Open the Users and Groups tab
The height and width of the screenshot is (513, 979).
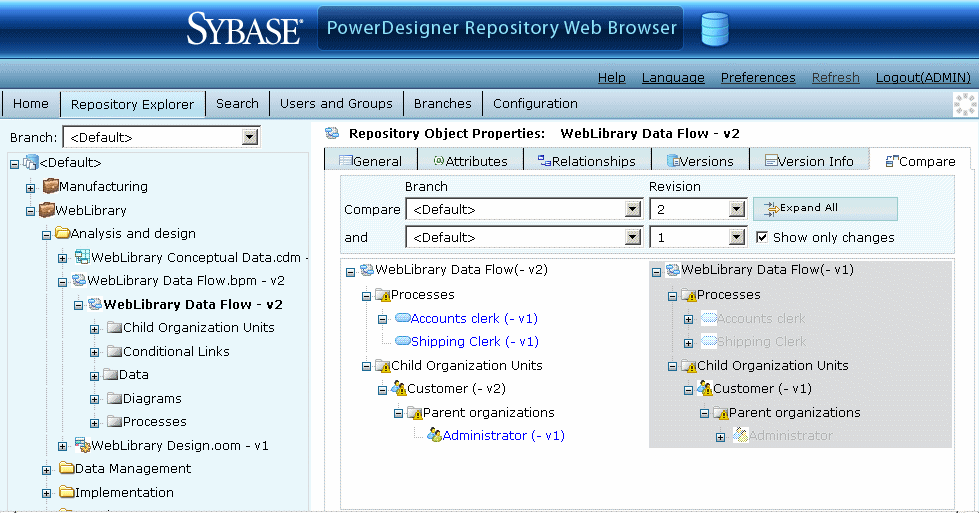point(335,103)
